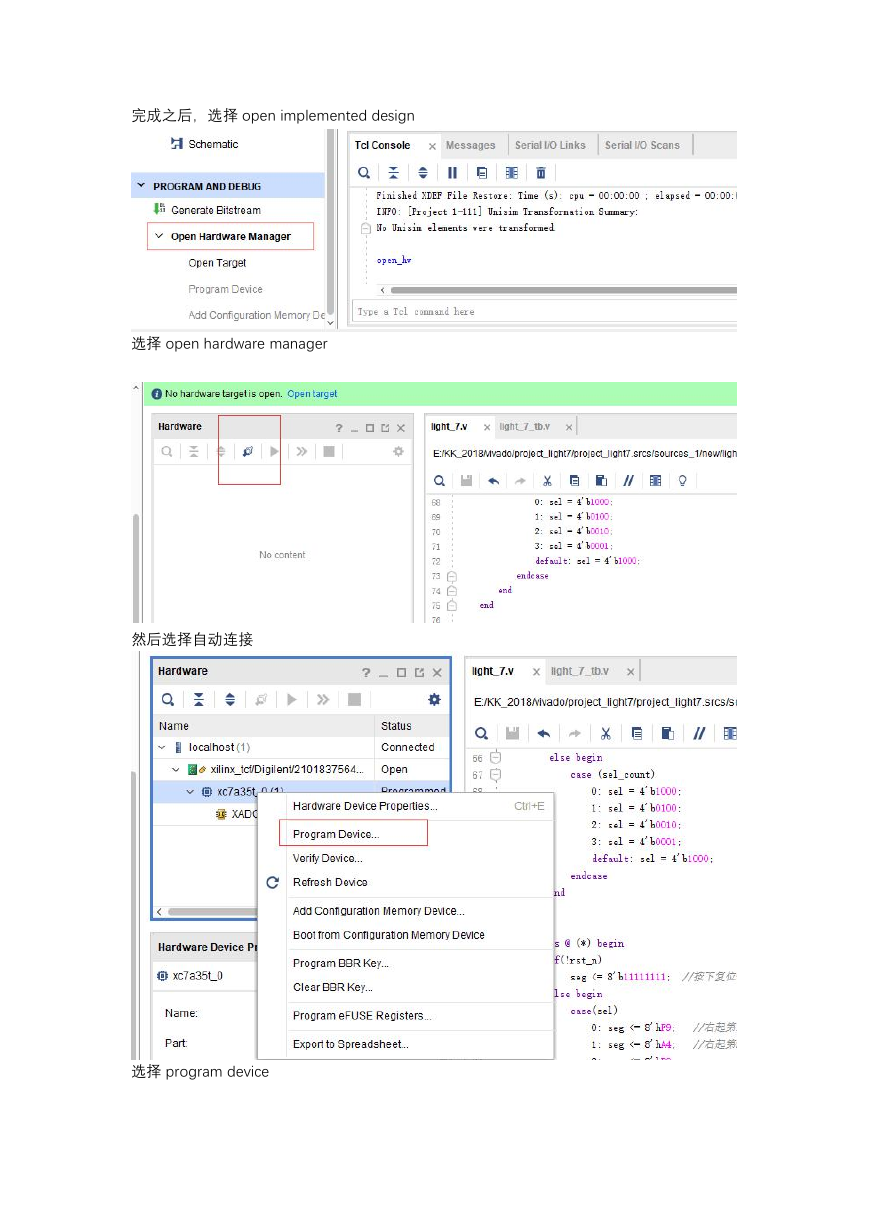Click the run trigger arrow in the empty Hardware panel

[274, 452]
